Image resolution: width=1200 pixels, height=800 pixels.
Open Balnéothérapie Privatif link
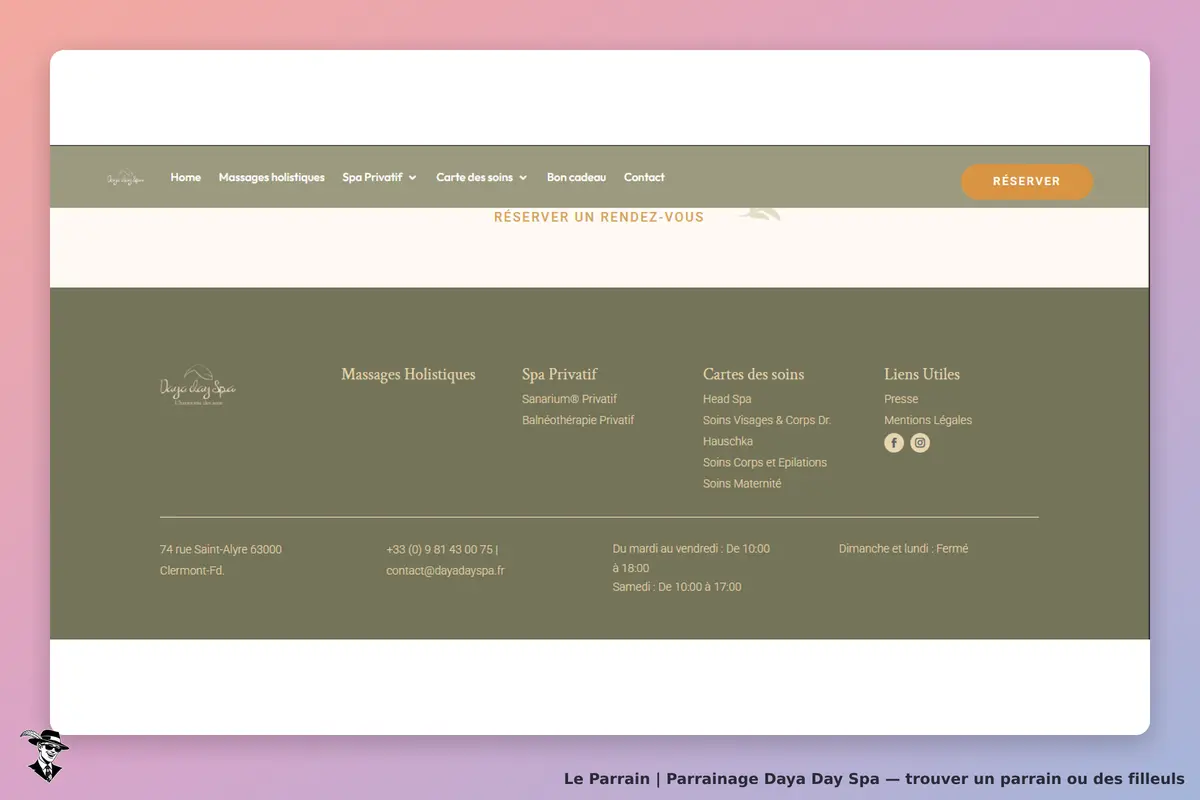click(x=578, y=420)
